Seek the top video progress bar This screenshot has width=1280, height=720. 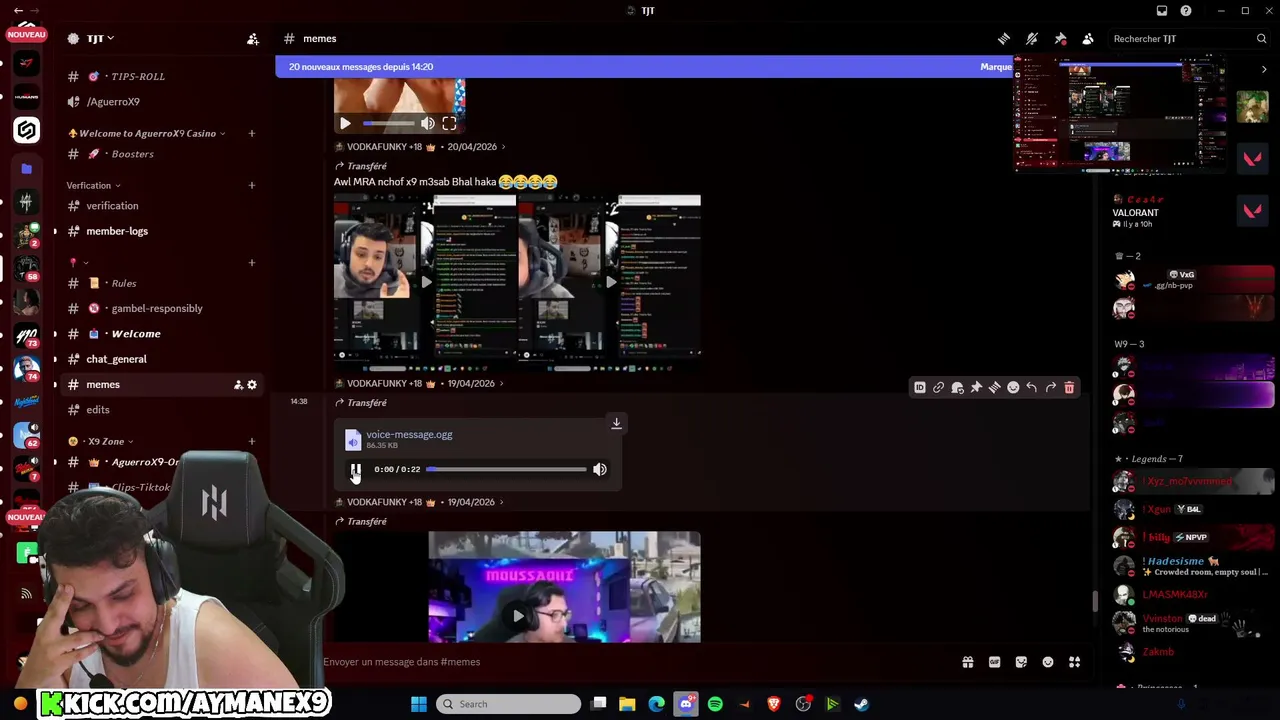point(388,124)
